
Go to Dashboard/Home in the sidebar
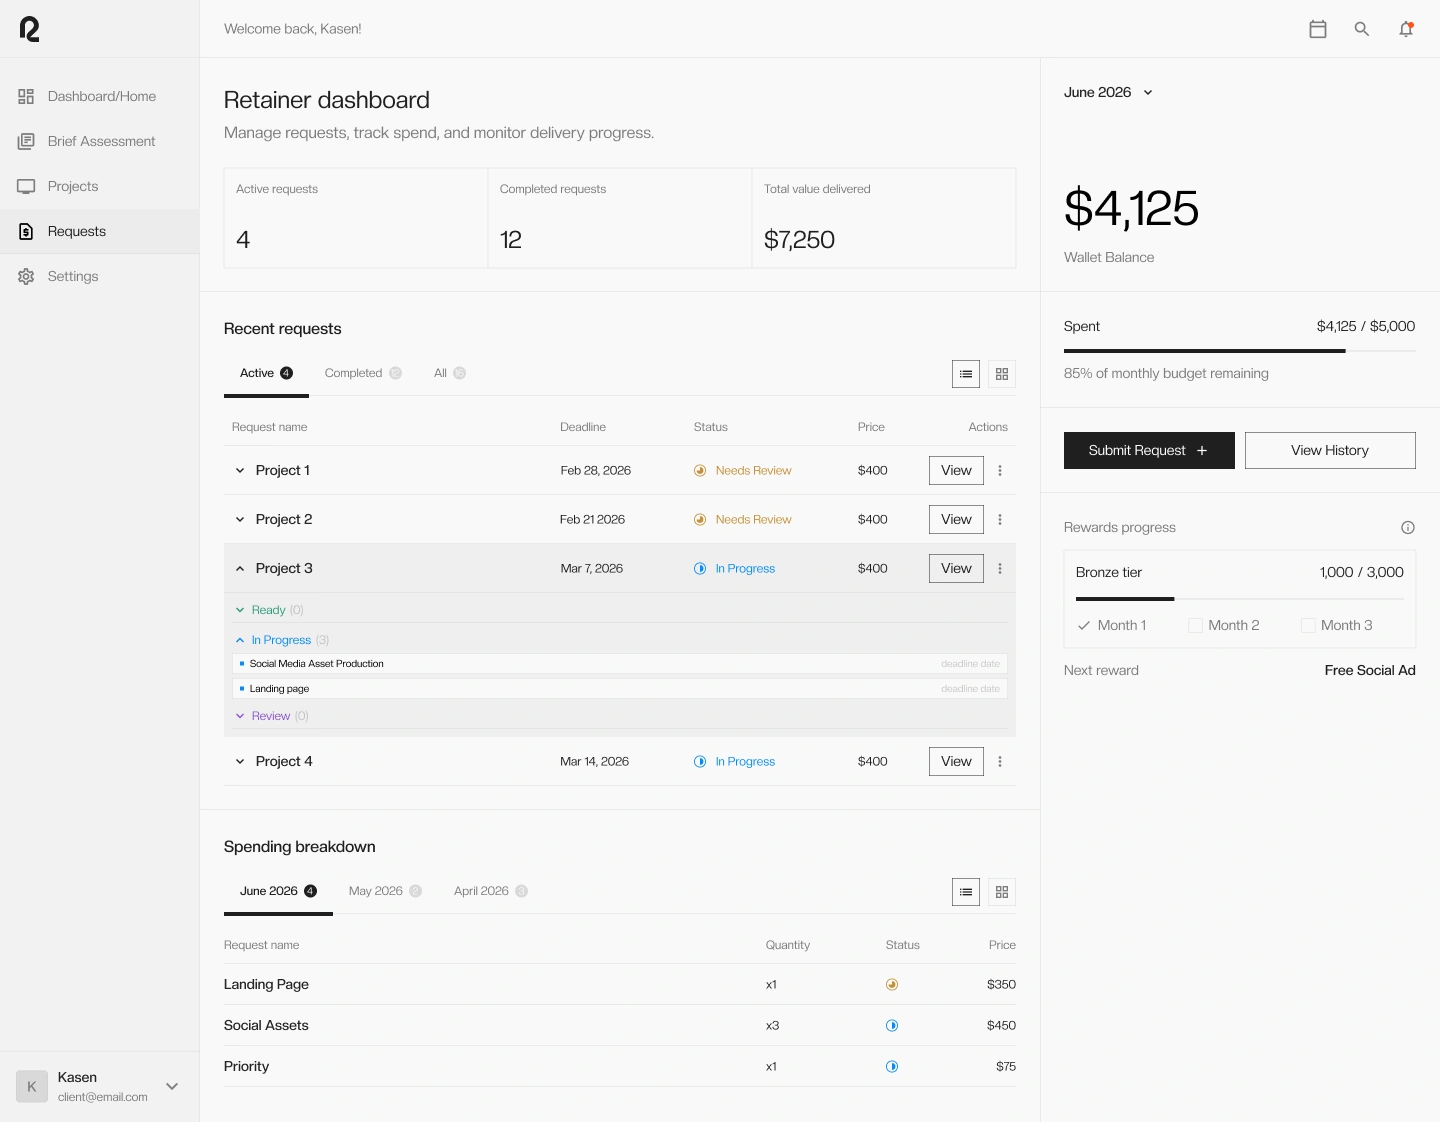[x=100, y=97]
